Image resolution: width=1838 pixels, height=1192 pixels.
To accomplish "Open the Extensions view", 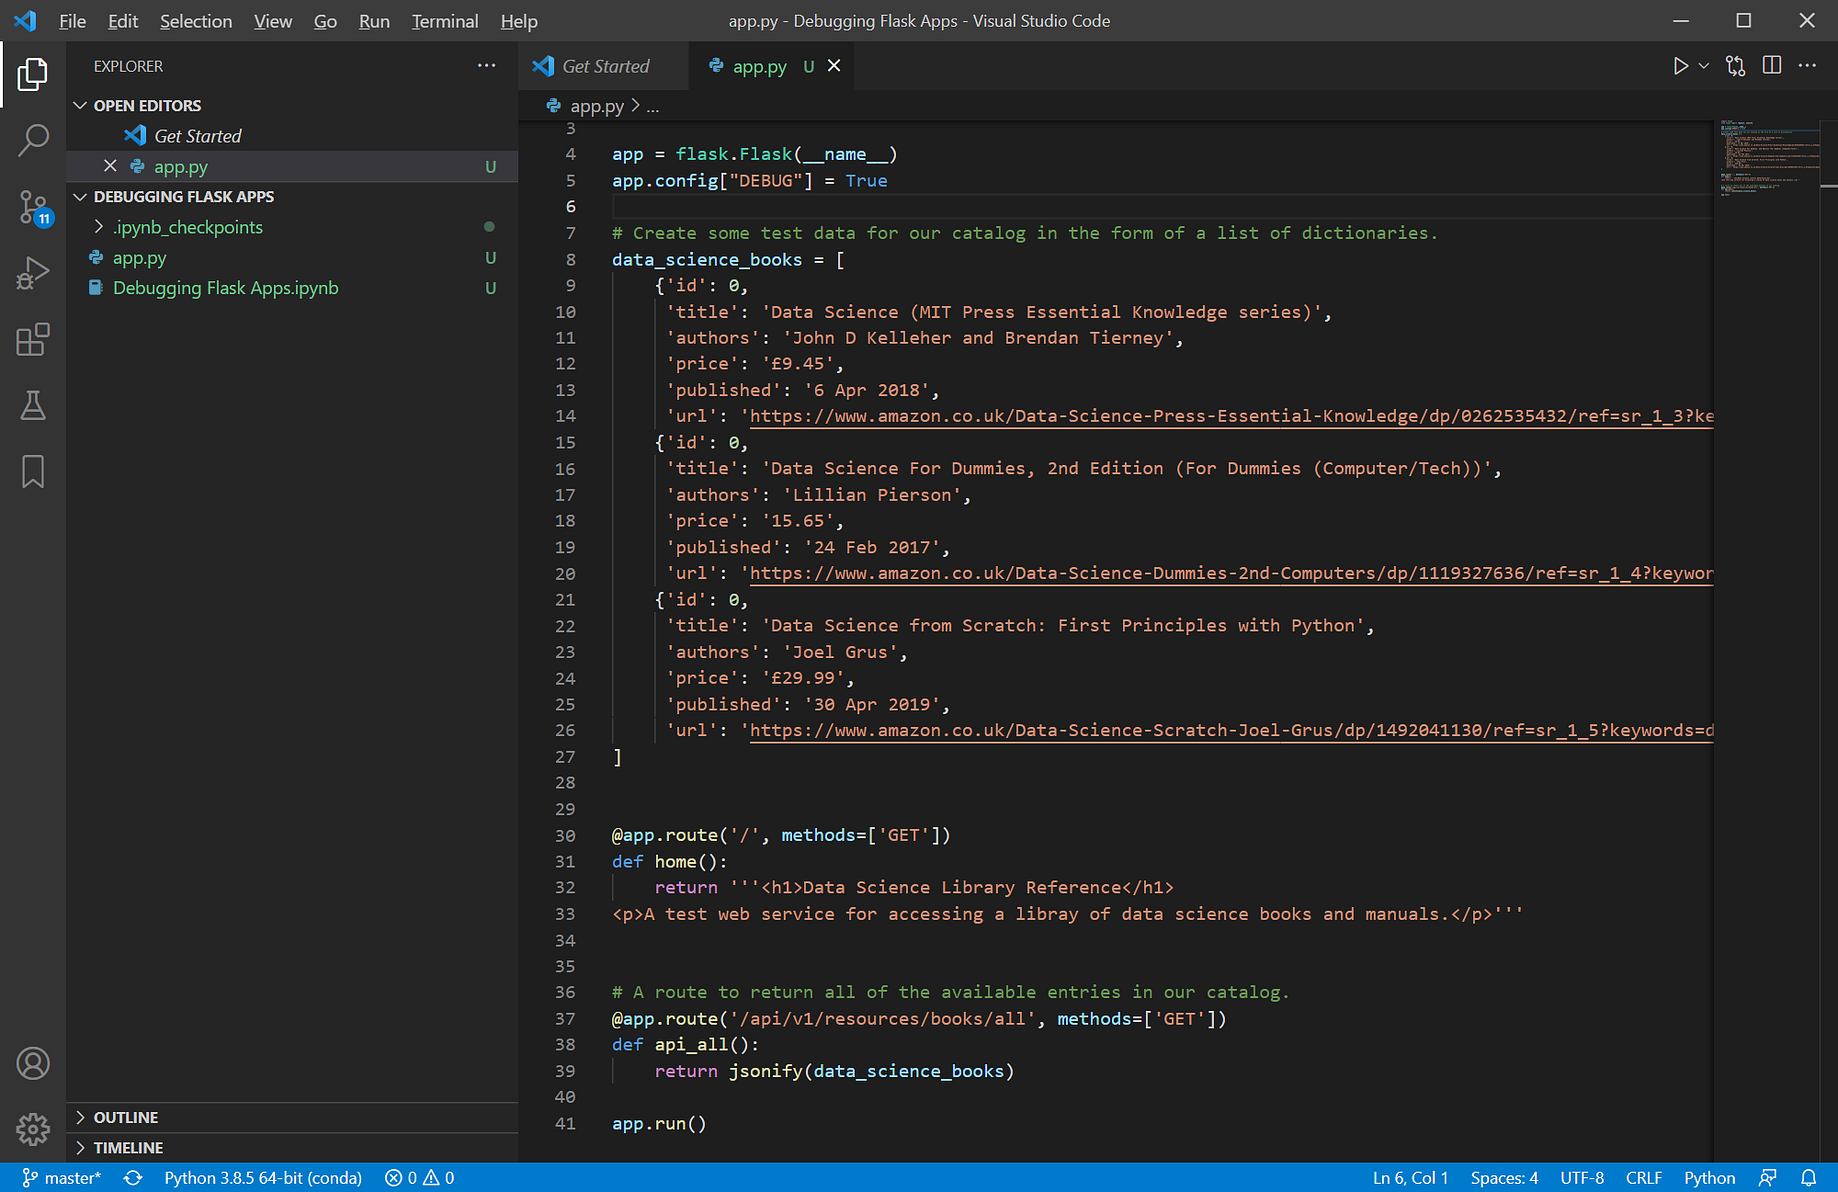I will coord(33,340).
